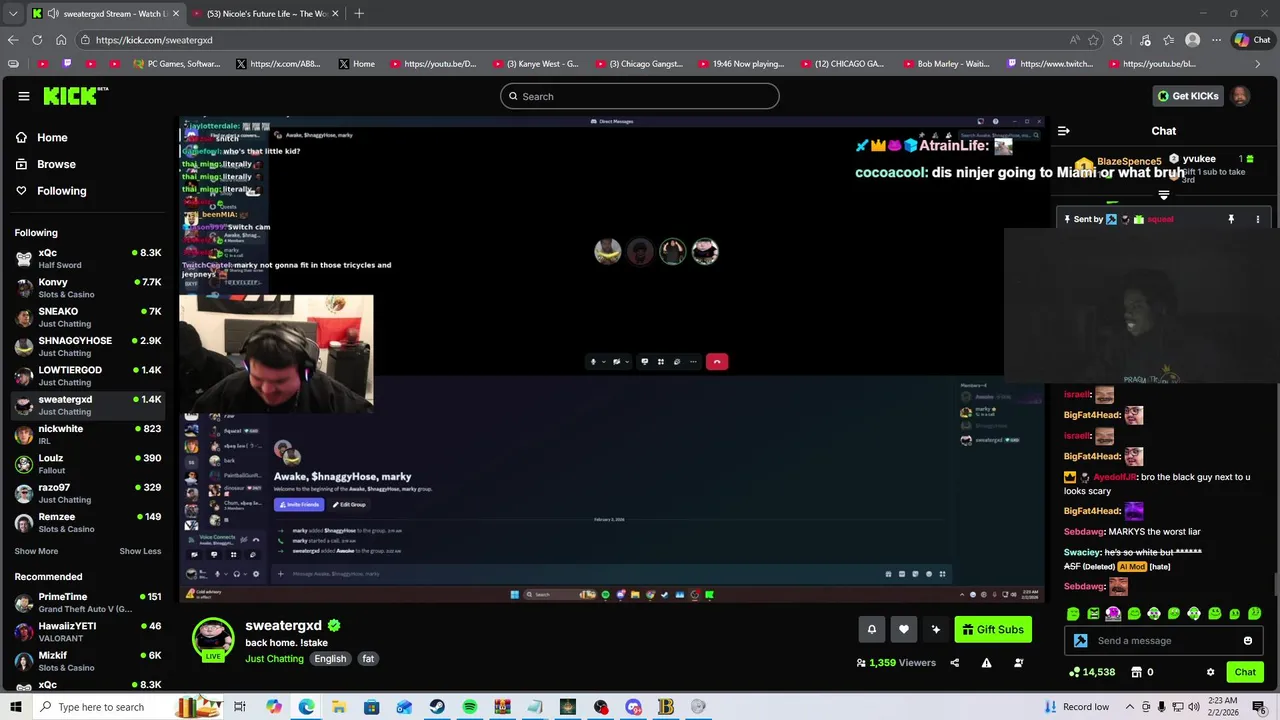Open Loulz channel in sidebar
This screenshot has height=720, width=1280.
(x=88, y=464)
